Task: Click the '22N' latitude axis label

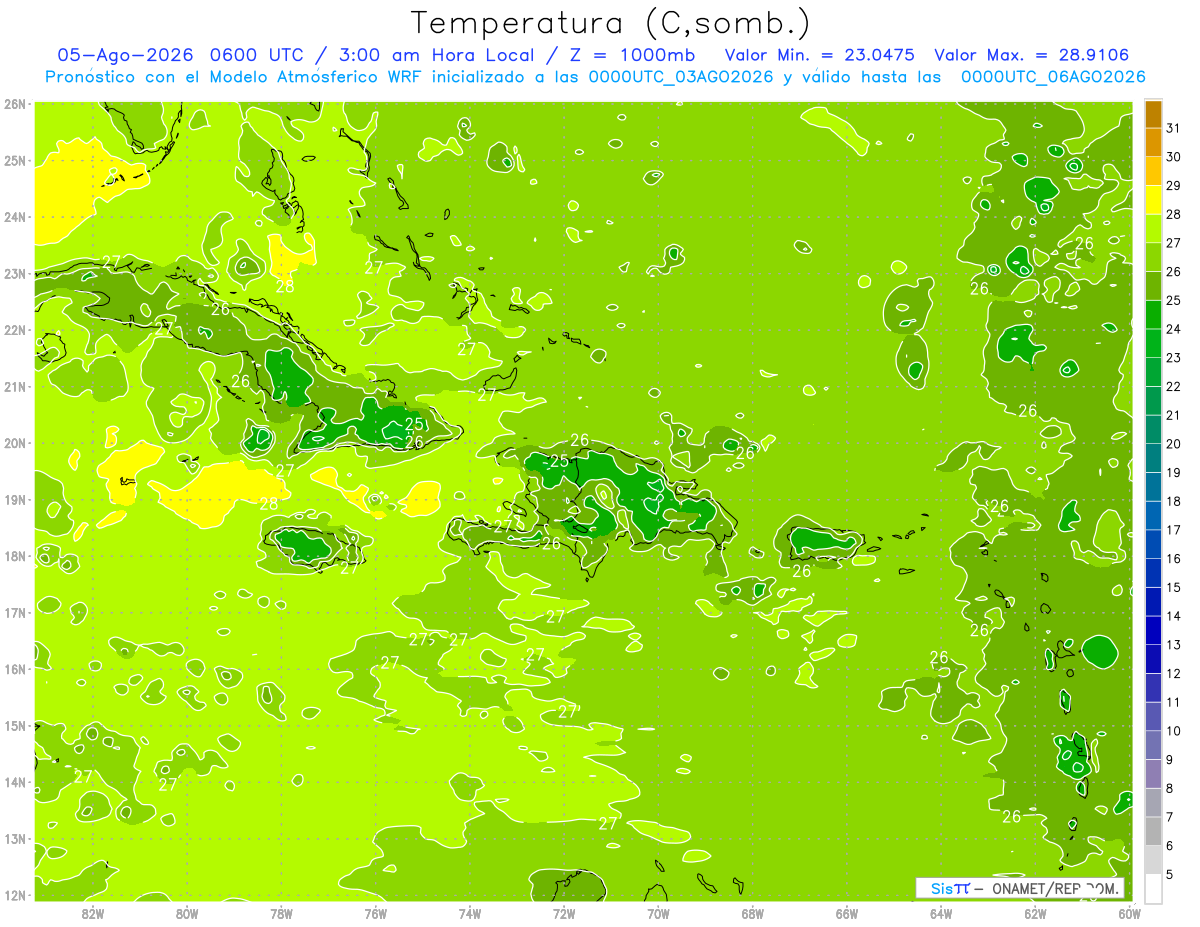Action: click(14, 330)
